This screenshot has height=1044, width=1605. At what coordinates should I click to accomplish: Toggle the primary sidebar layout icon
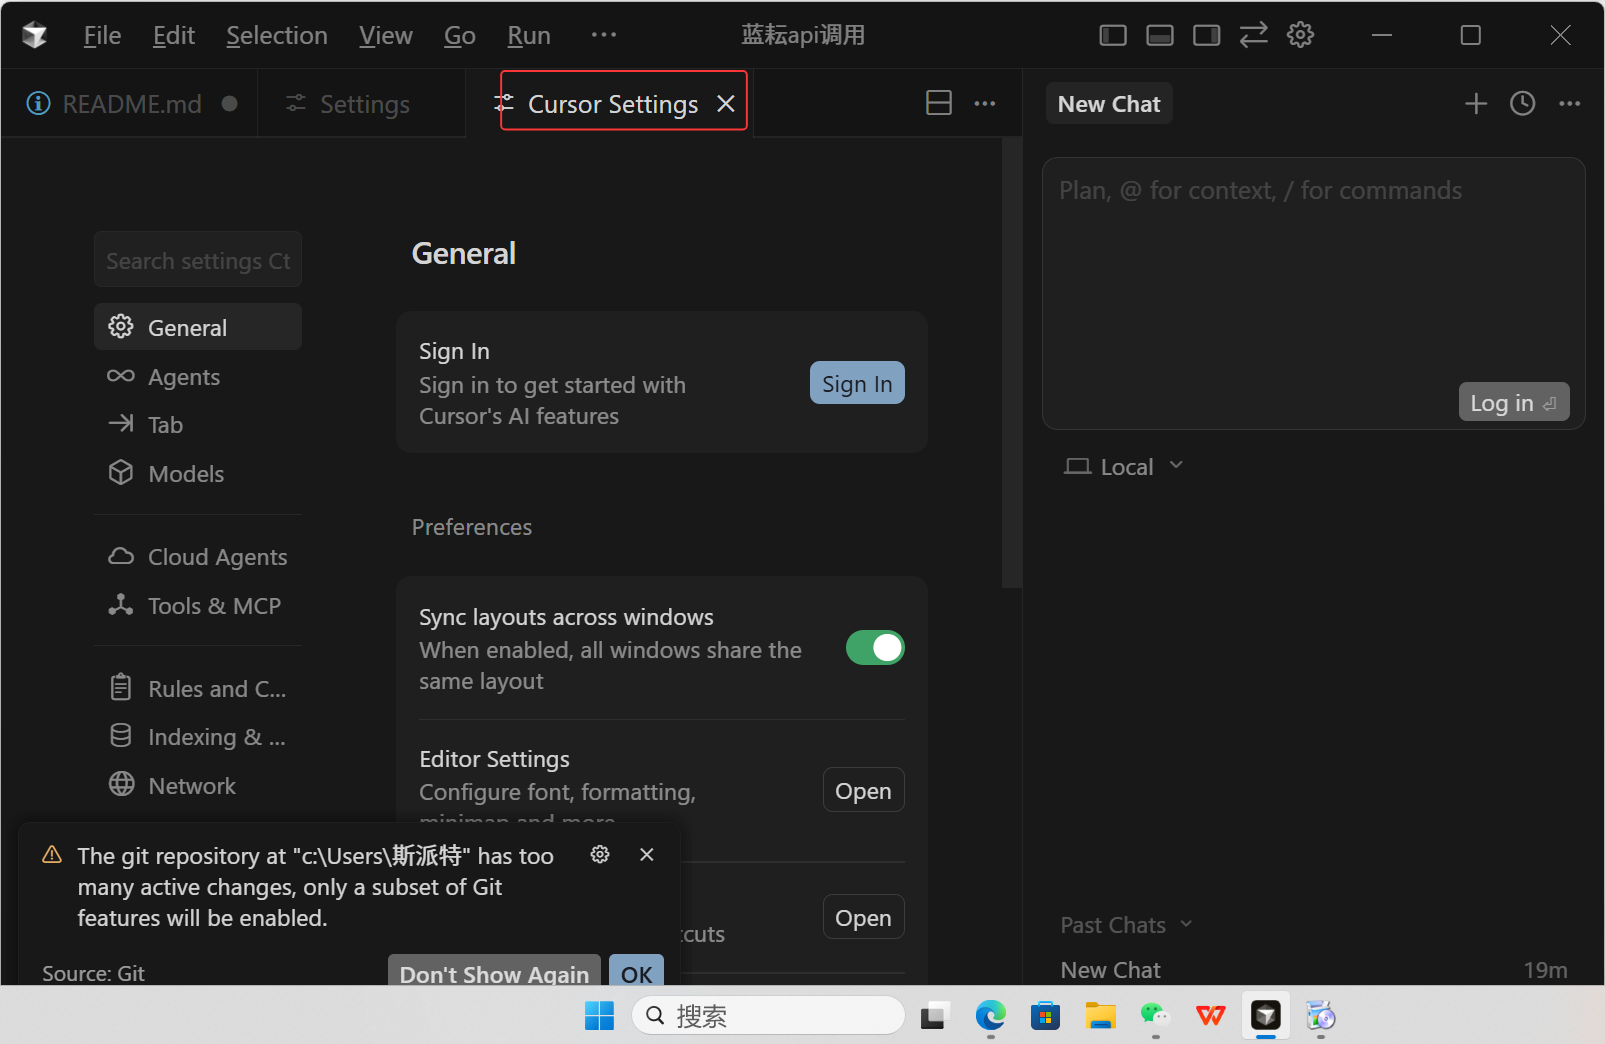(1113, 35)
